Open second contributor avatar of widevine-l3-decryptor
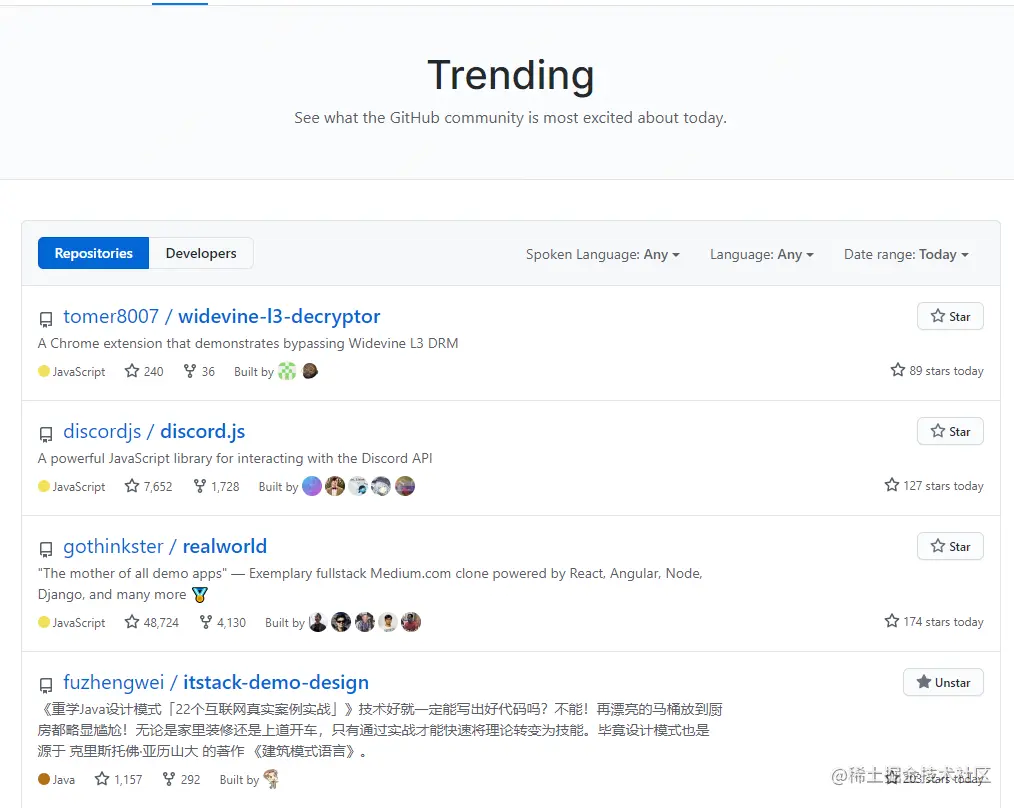 tap(310, 371)
